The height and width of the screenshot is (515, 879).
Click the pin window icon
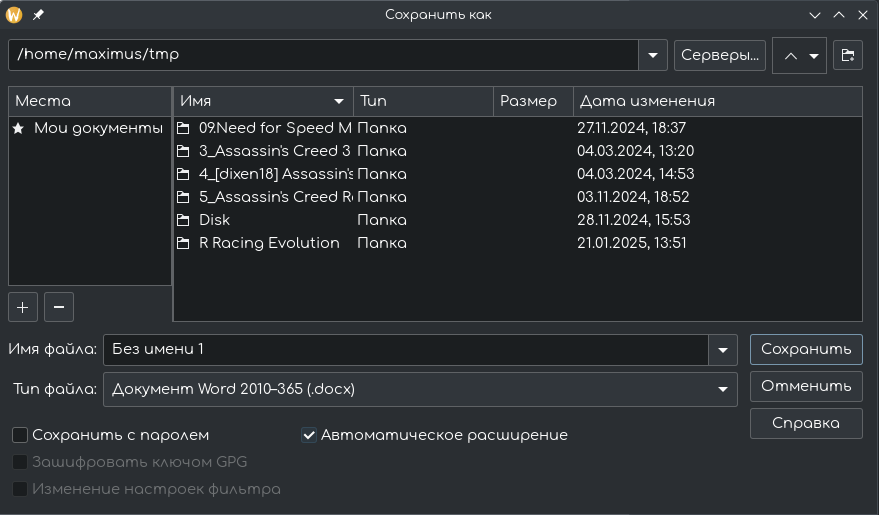point(38,15)
